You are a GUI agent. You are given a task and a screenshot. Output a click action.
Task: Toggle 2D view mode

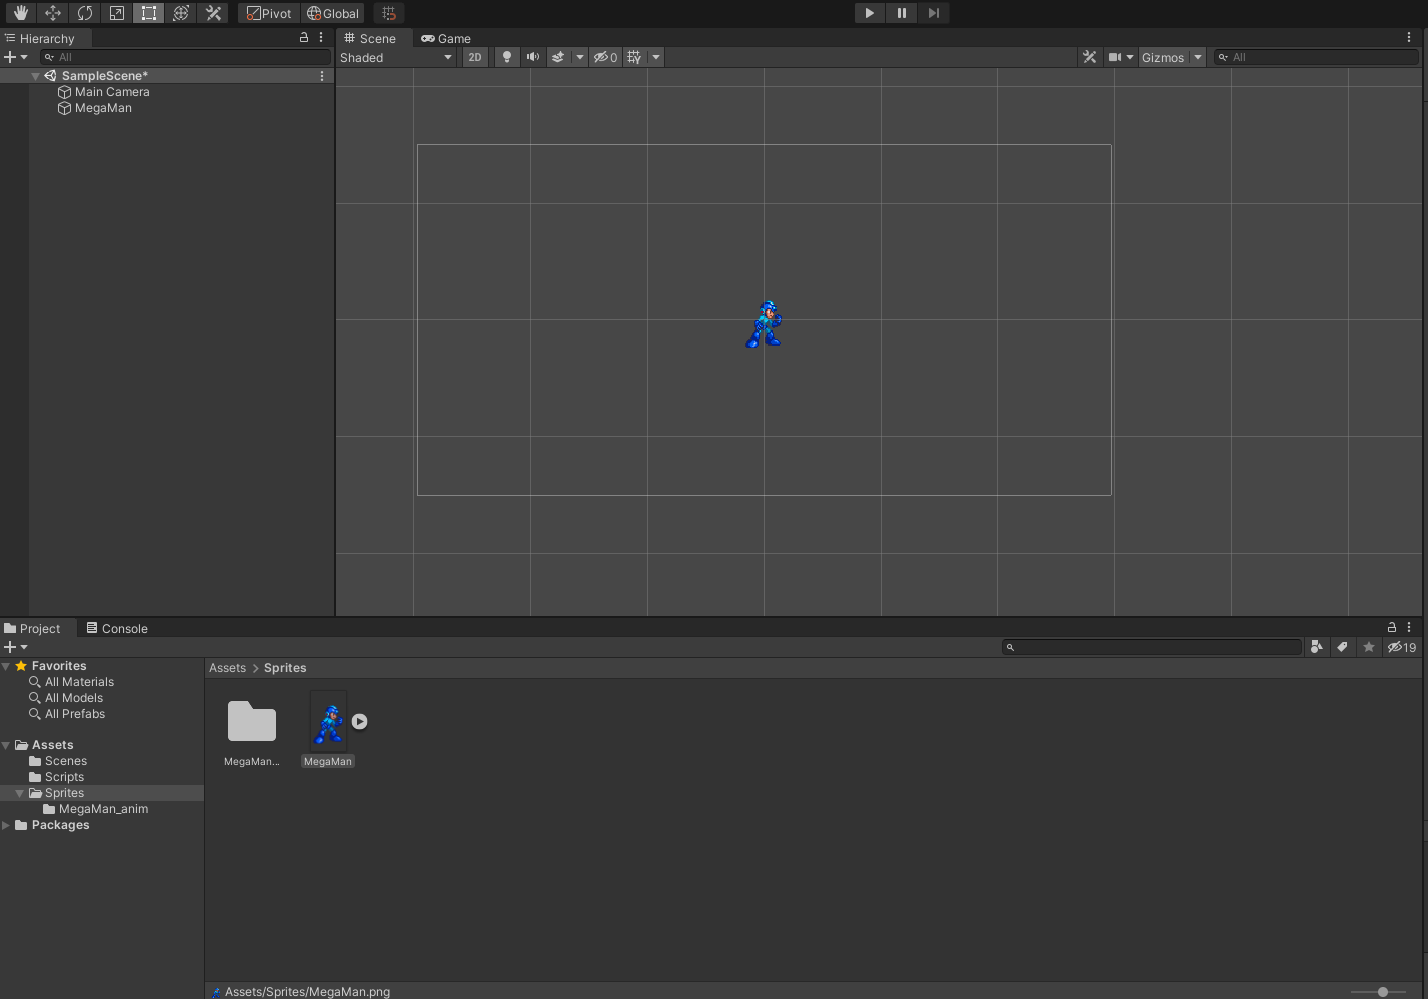click(475, 57)
